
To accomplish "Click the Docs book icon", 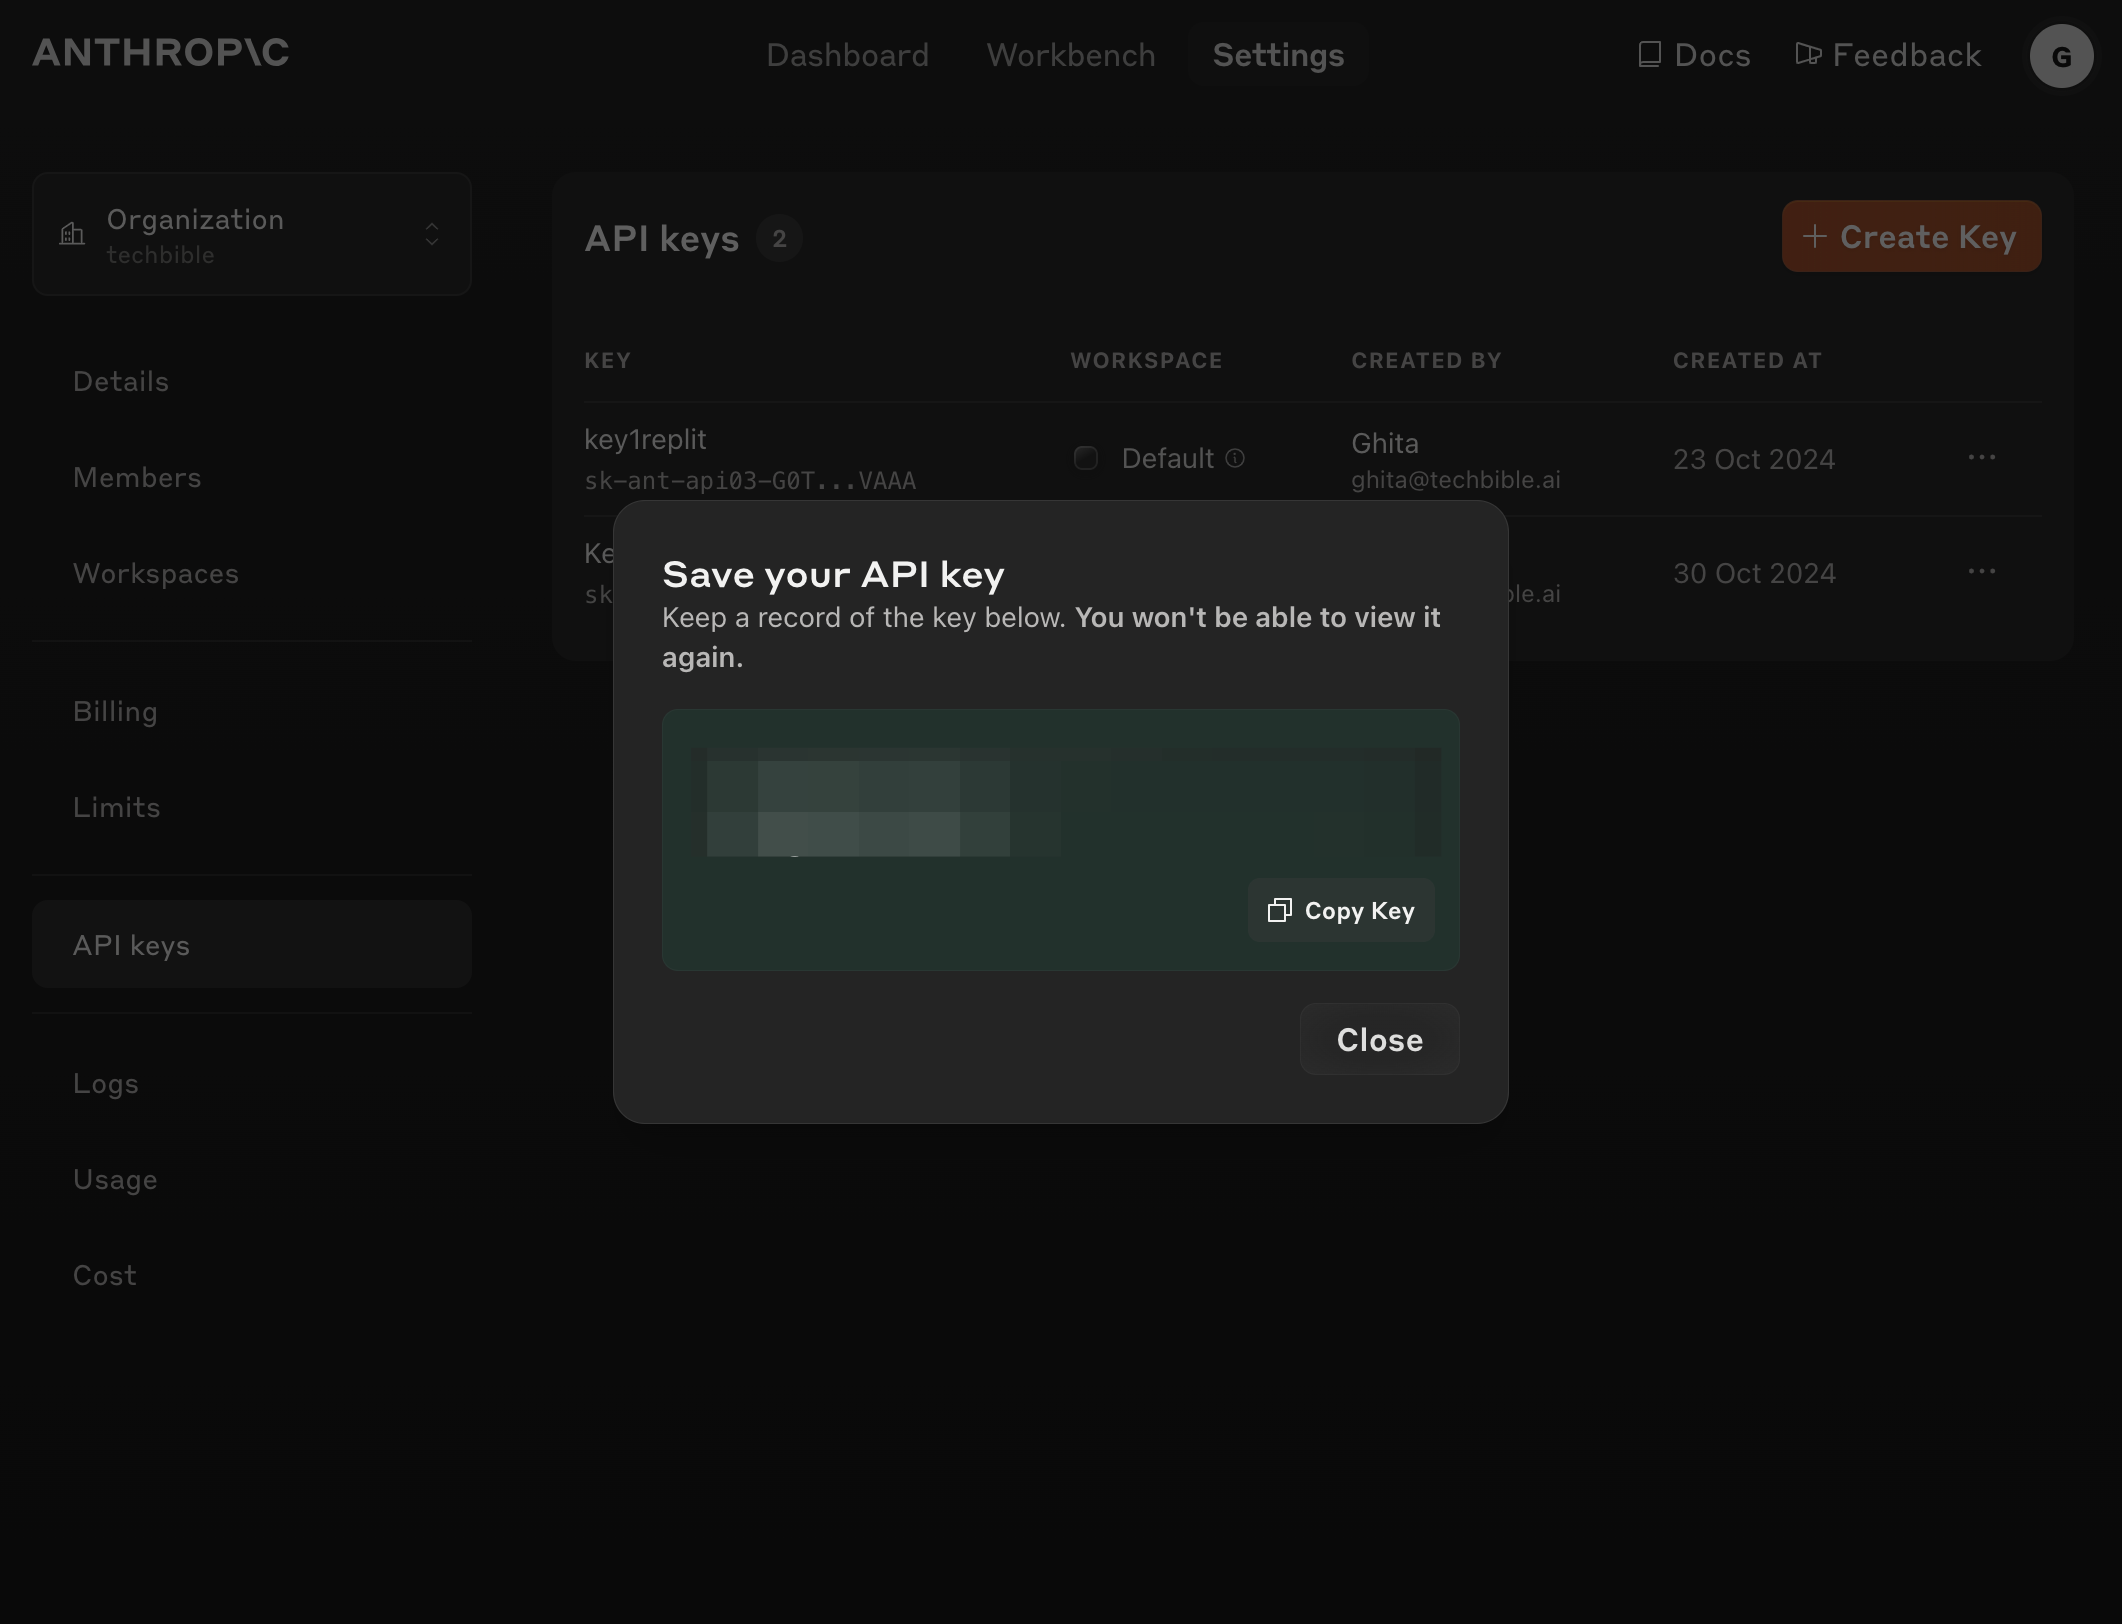I will 1649,54.
